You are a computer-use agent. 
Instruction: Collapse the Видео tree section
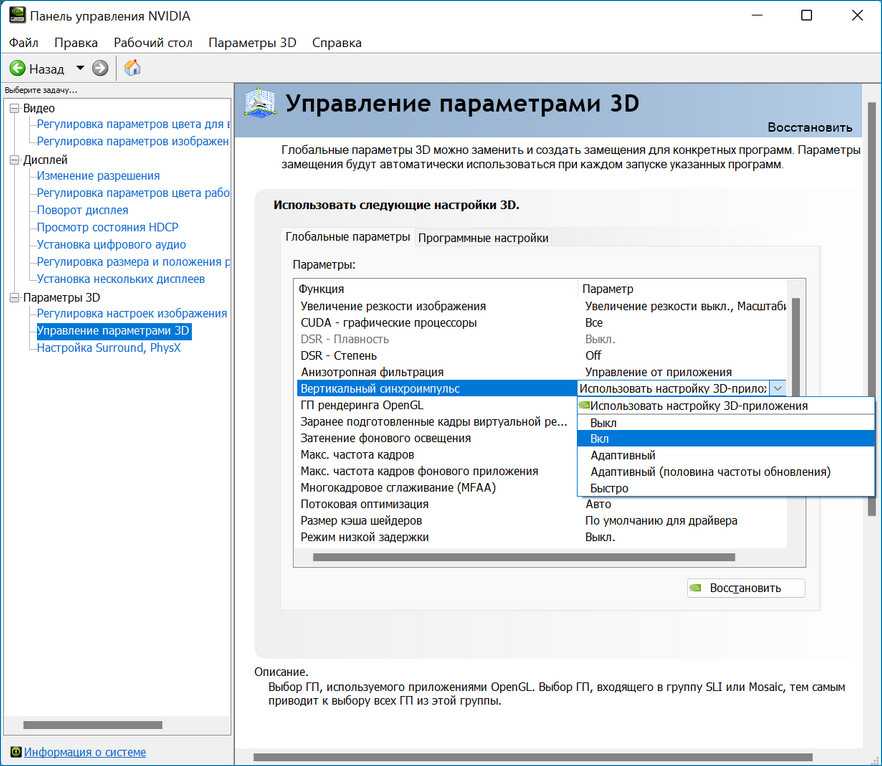point(14,108)
